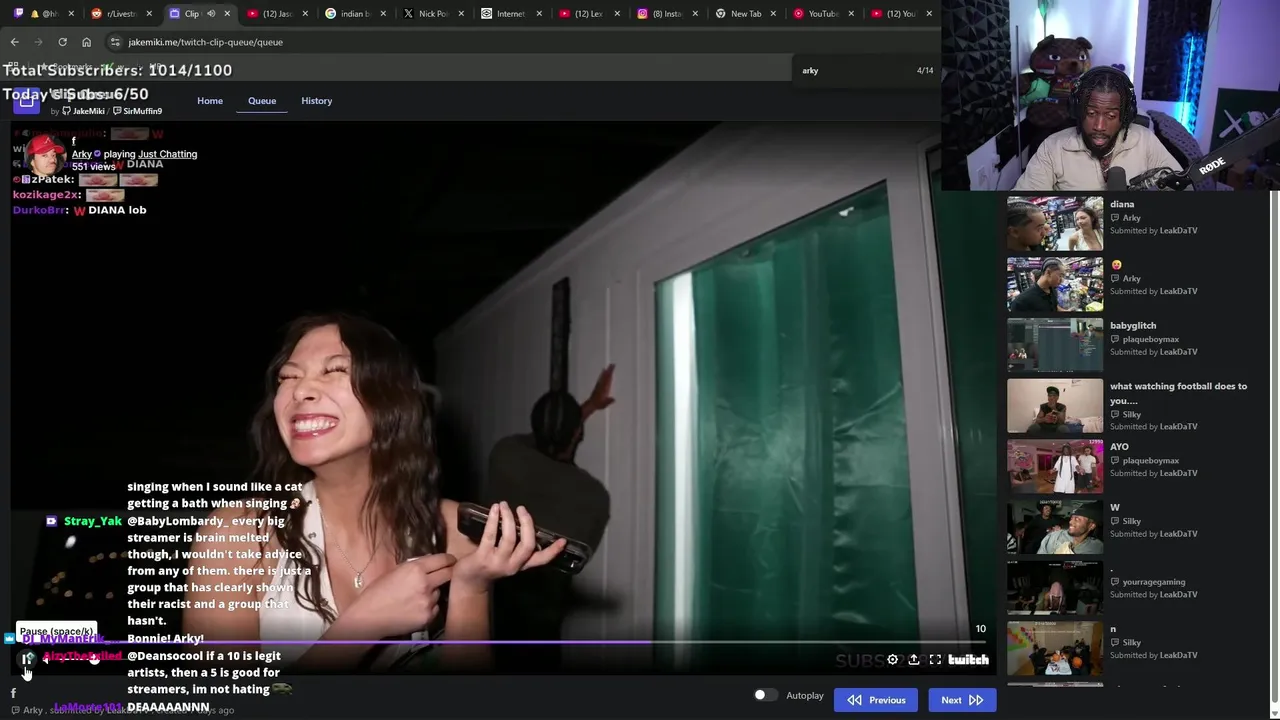This screenshot has height=720, width=1280.
Task: Select the Queue tab
Action: click(262, 101)
